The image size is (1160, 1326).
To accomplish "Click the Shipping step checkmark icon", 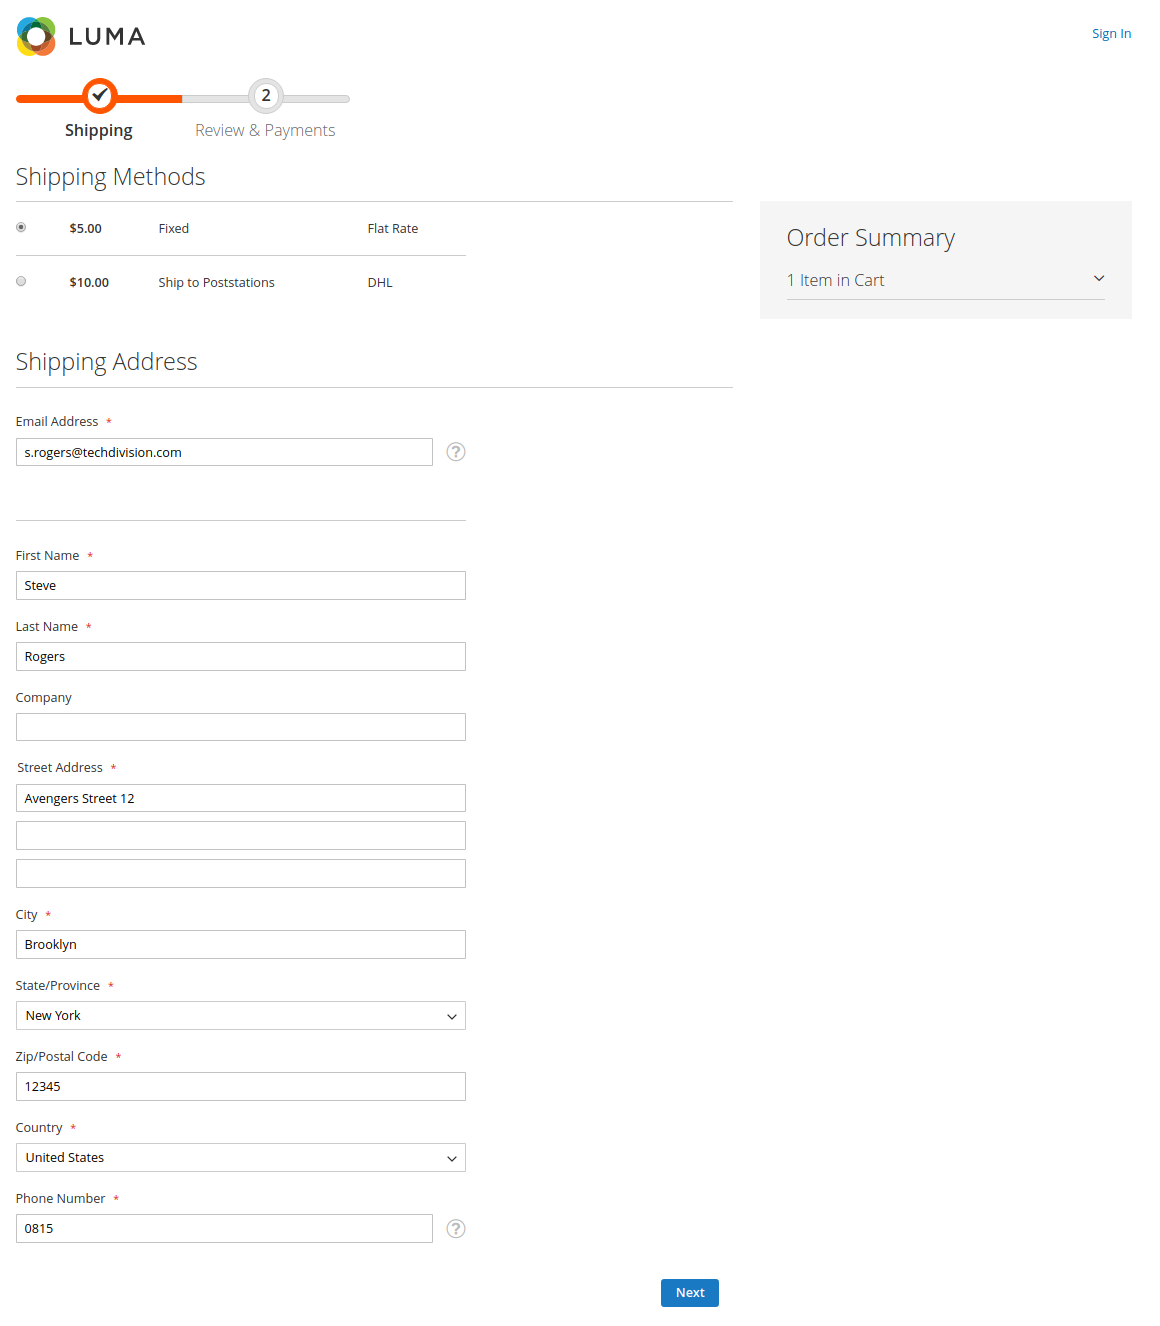I will point(99,96).
